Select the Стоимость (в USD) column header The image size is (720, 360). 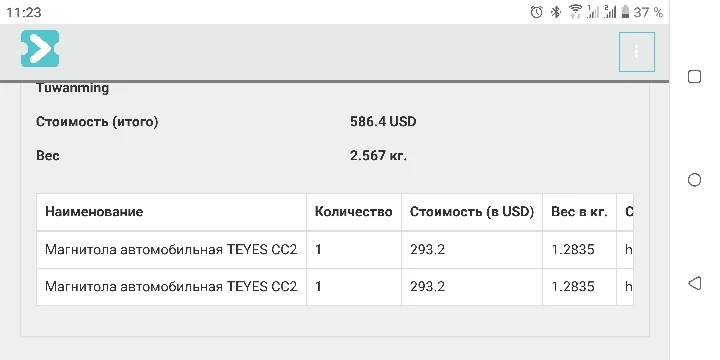(472, 212)
